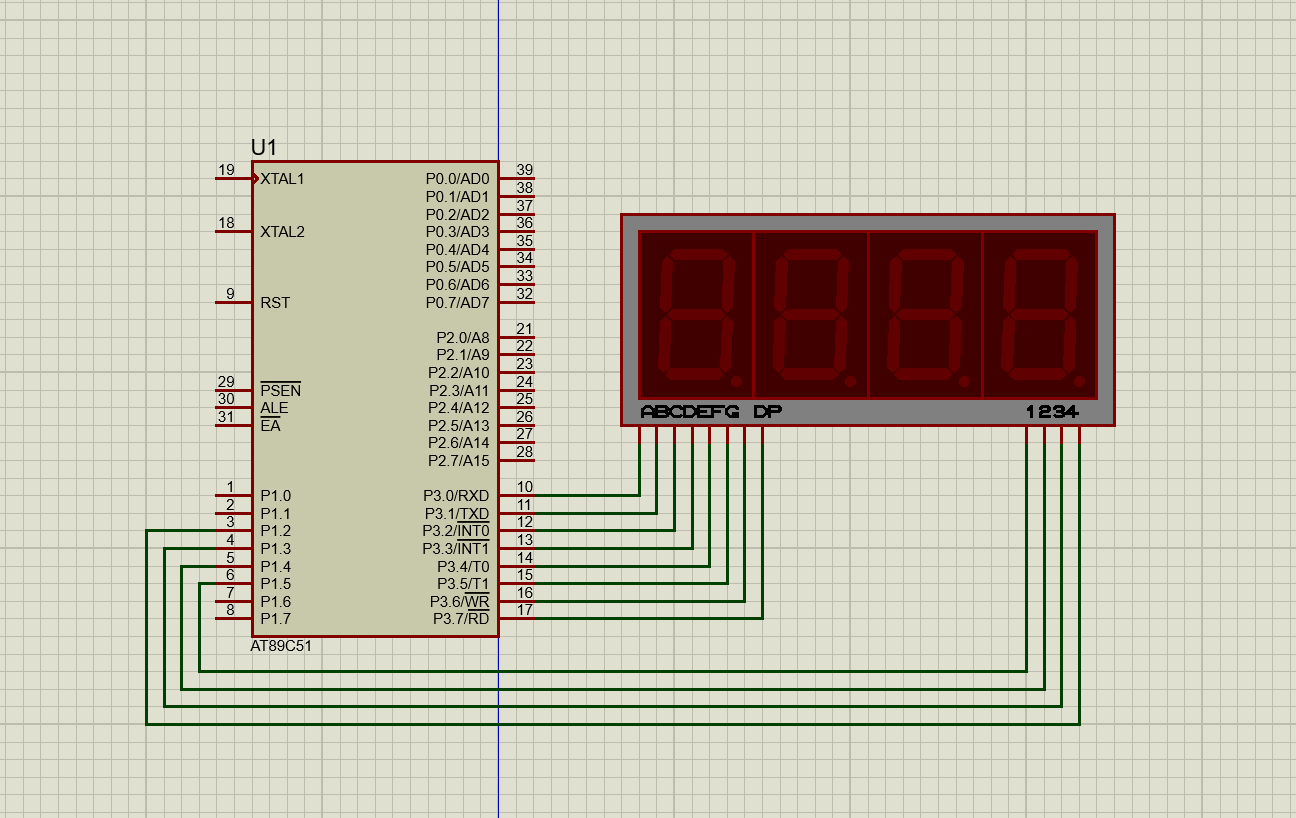1296x818 pixels.
Task: Click the P2.4/A12 pin label
Action: click(459, 408)
